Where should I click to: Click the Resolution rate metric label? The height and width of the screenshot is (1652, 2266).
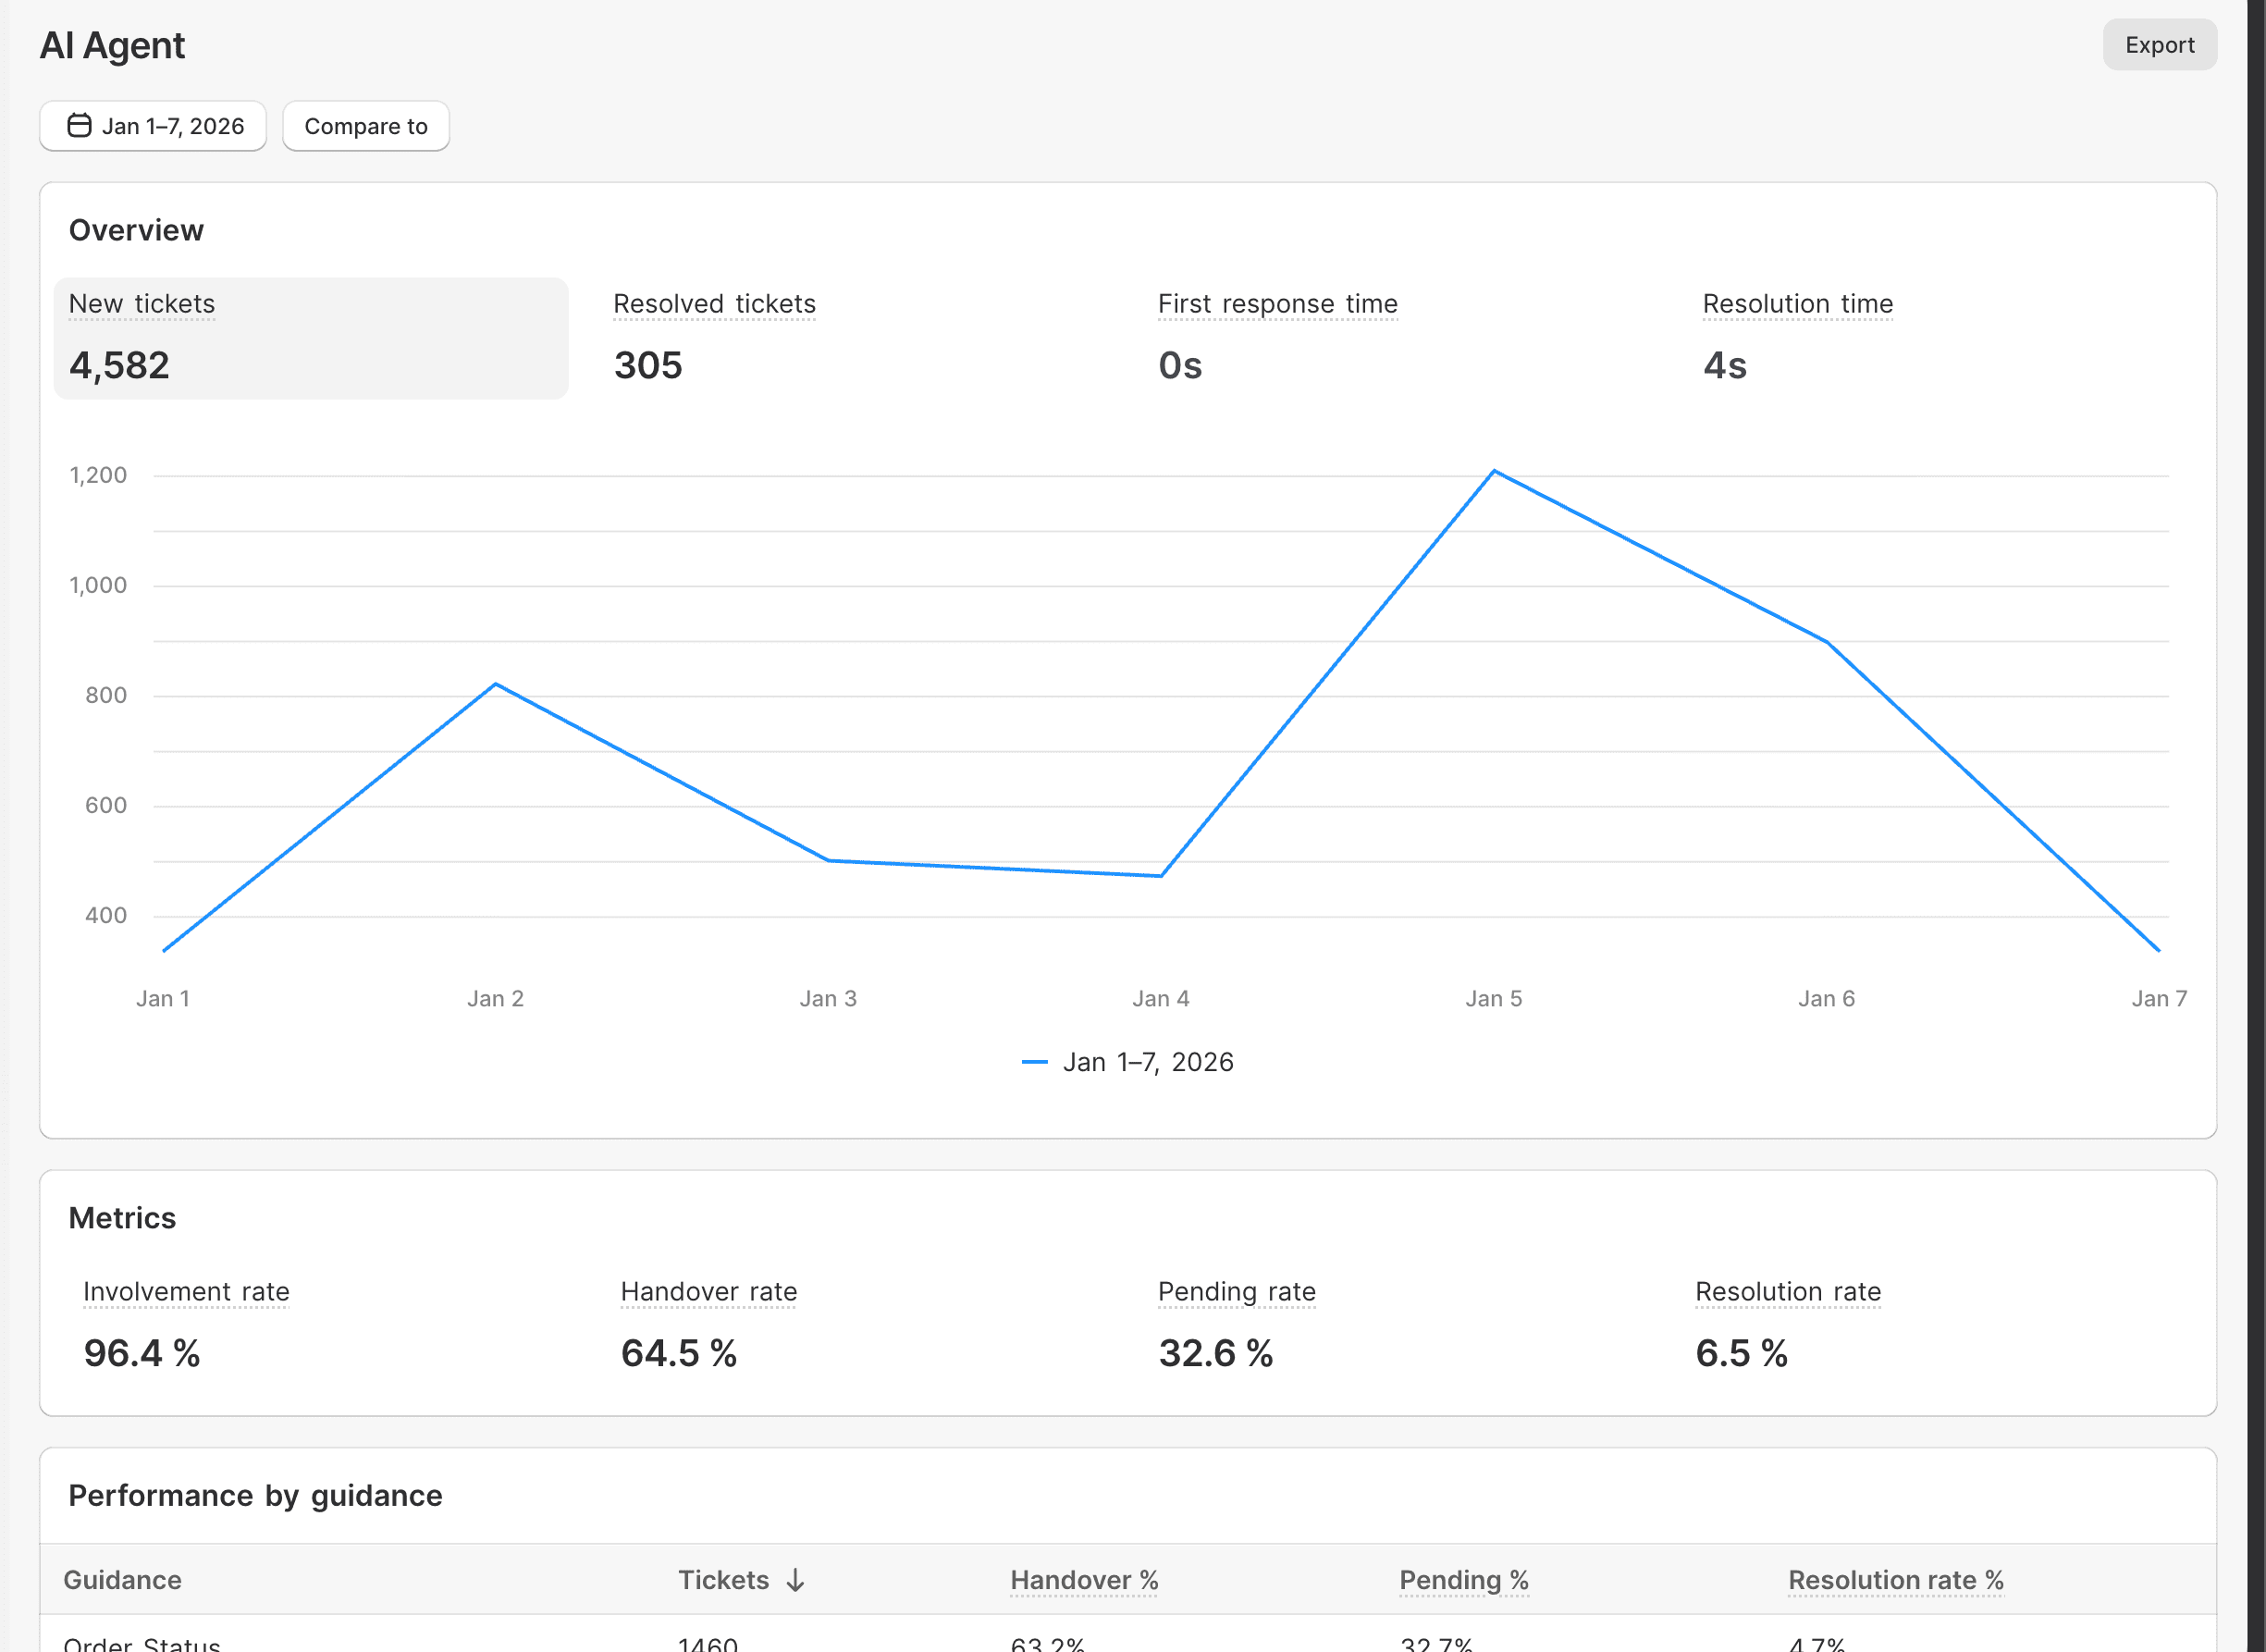1787,1292
